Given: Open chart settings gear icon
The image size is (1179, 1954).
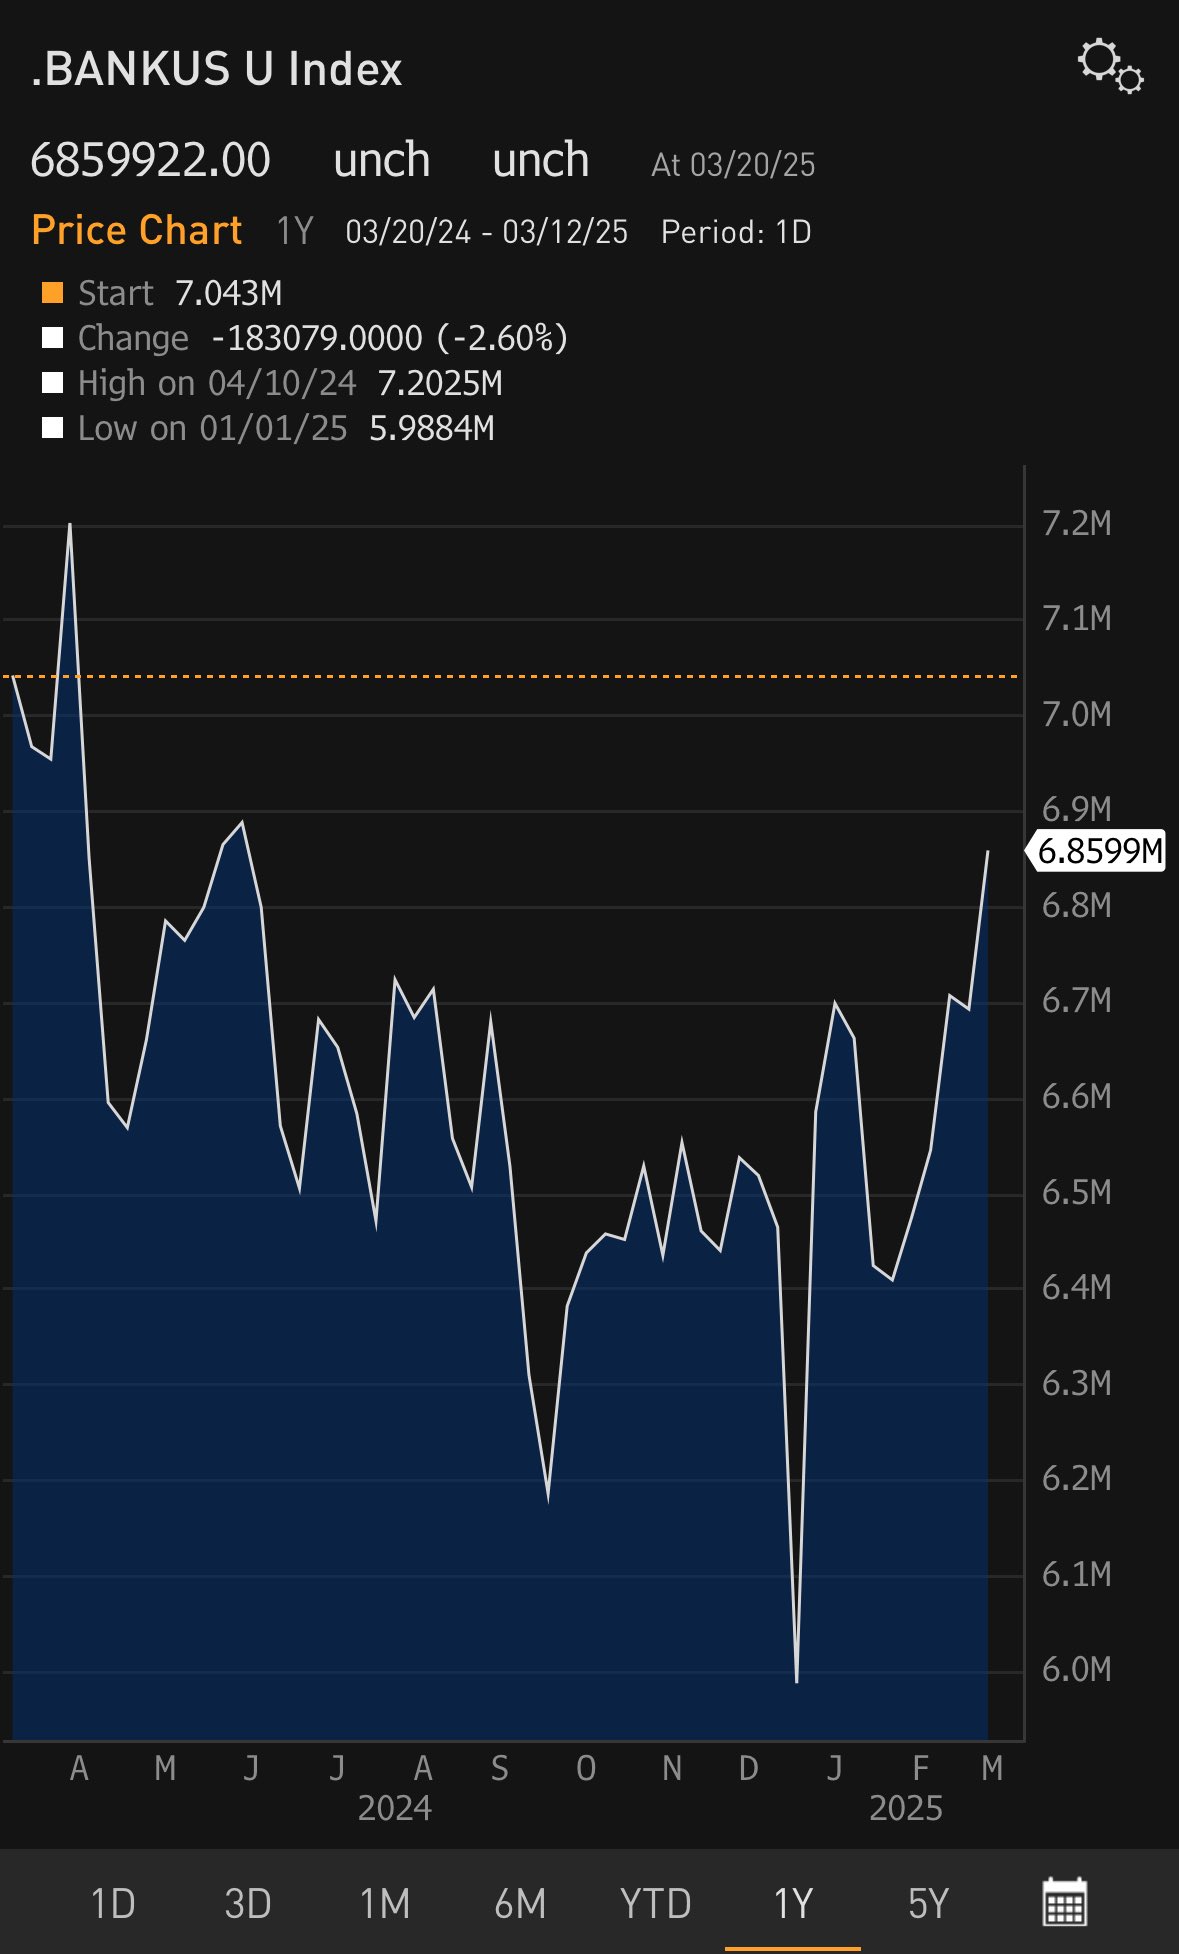Looking at the screenshot, I should [x=1110, y=67].
